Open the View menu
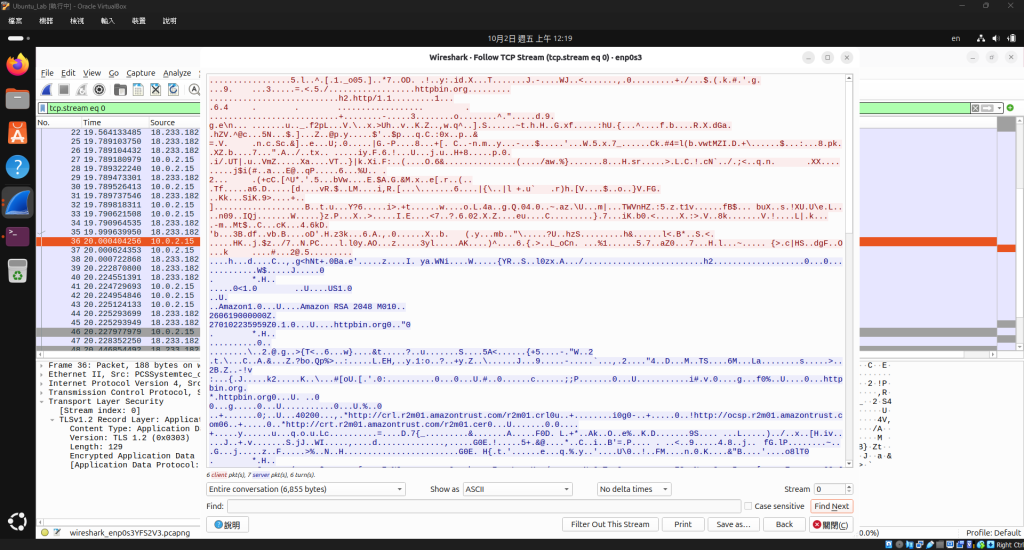Screen dimensions: 1024x550 click(x=91, y=73)
